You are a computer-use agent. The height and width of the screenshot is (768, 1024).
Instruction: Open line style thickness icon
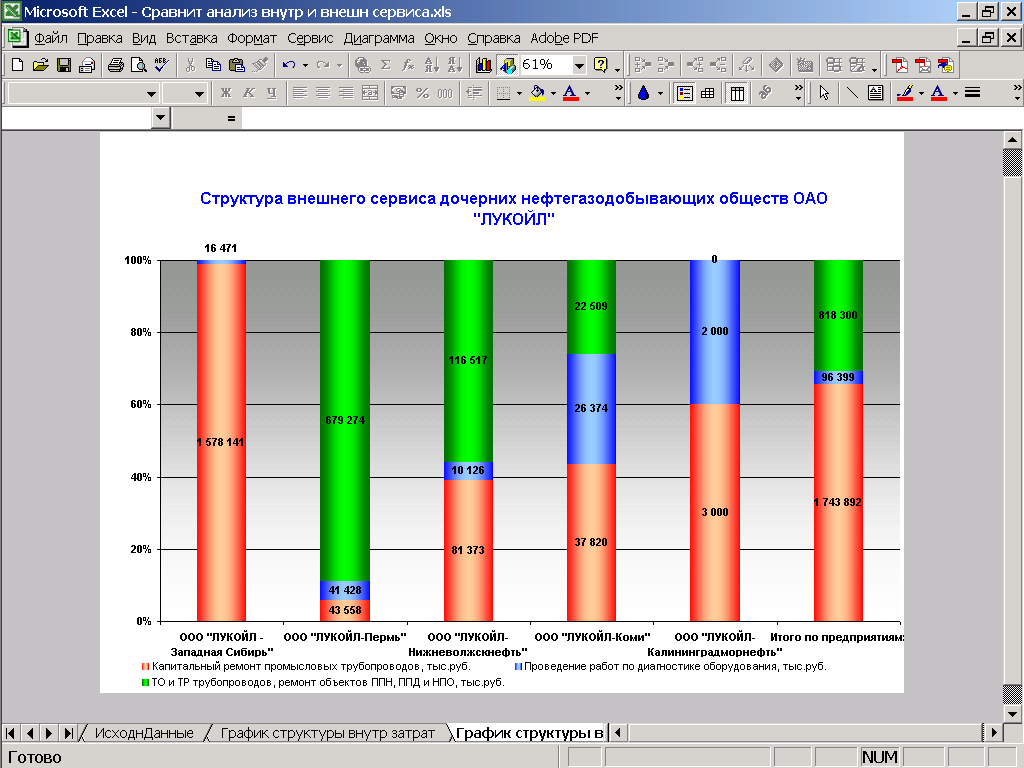click(972, 93)
